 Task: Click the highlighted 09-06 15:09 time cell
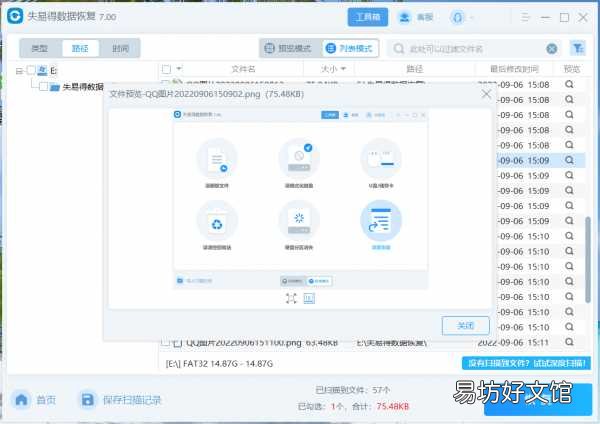pyautogui.click(x=524, y=160)
